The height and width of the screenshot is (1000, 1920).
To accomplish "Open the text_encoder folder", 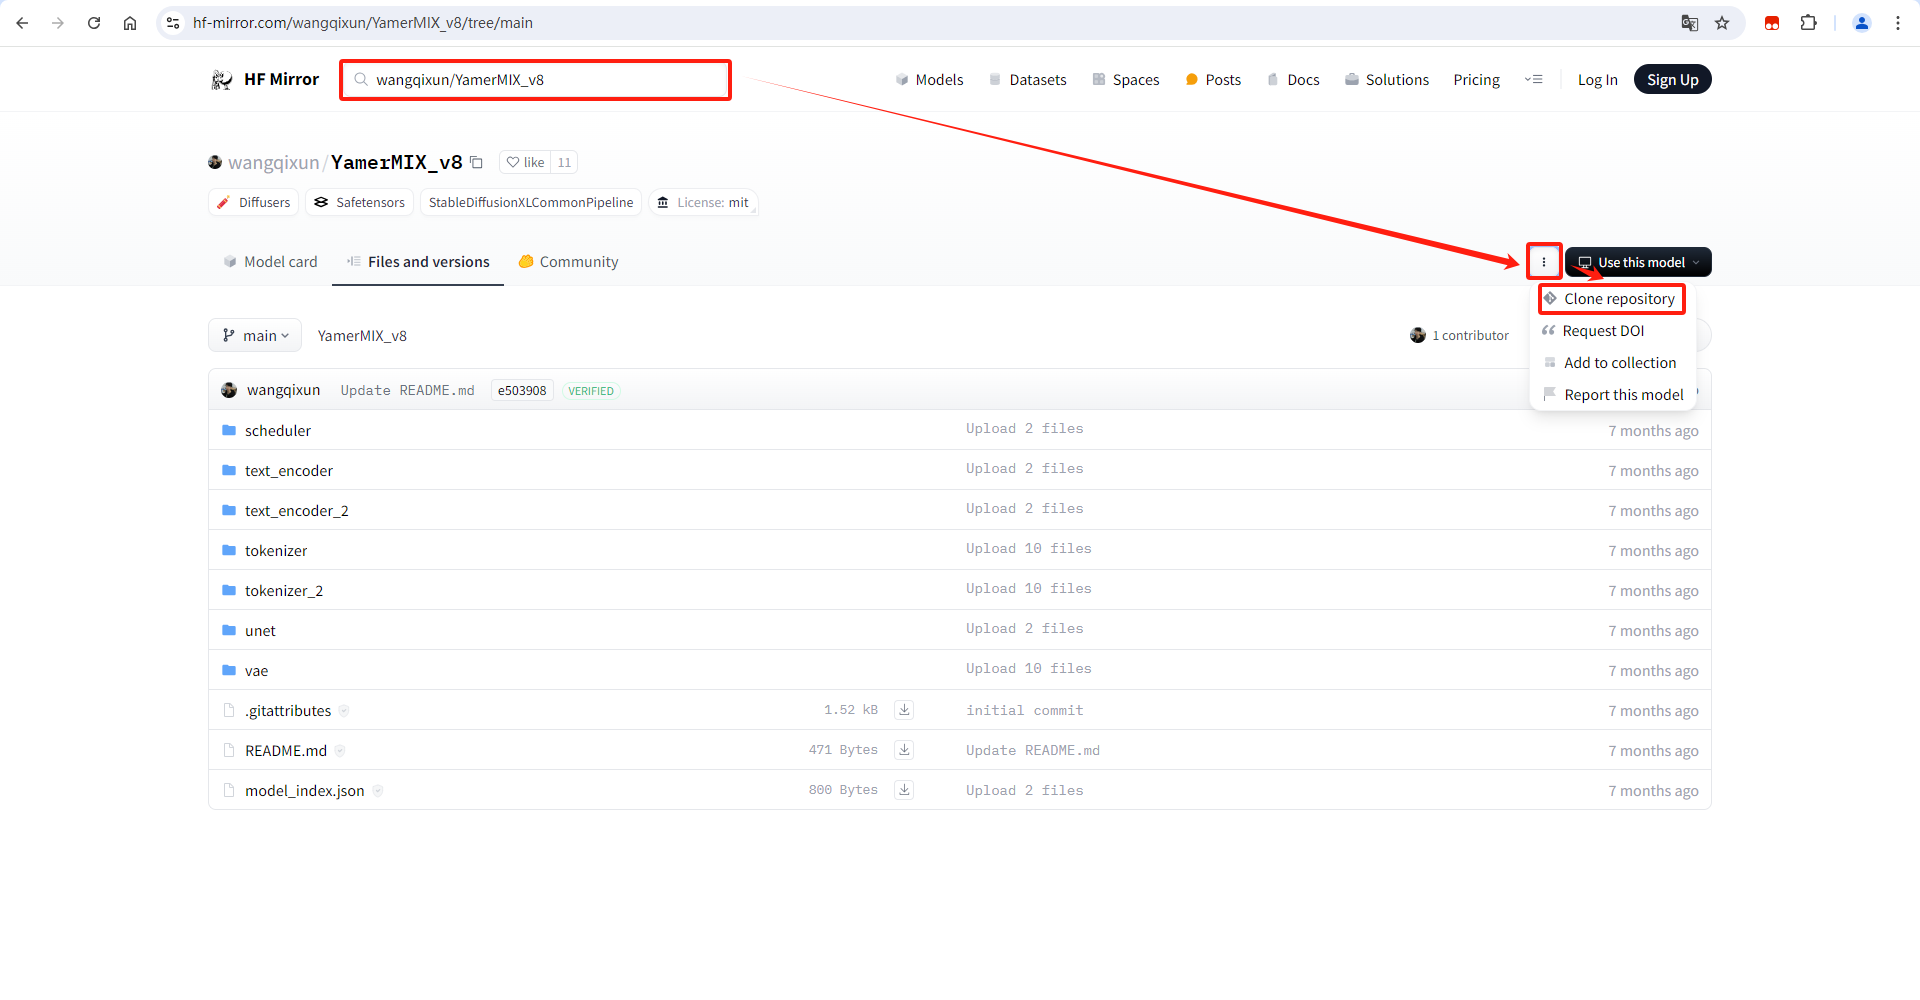I will (x=289, y=471).
